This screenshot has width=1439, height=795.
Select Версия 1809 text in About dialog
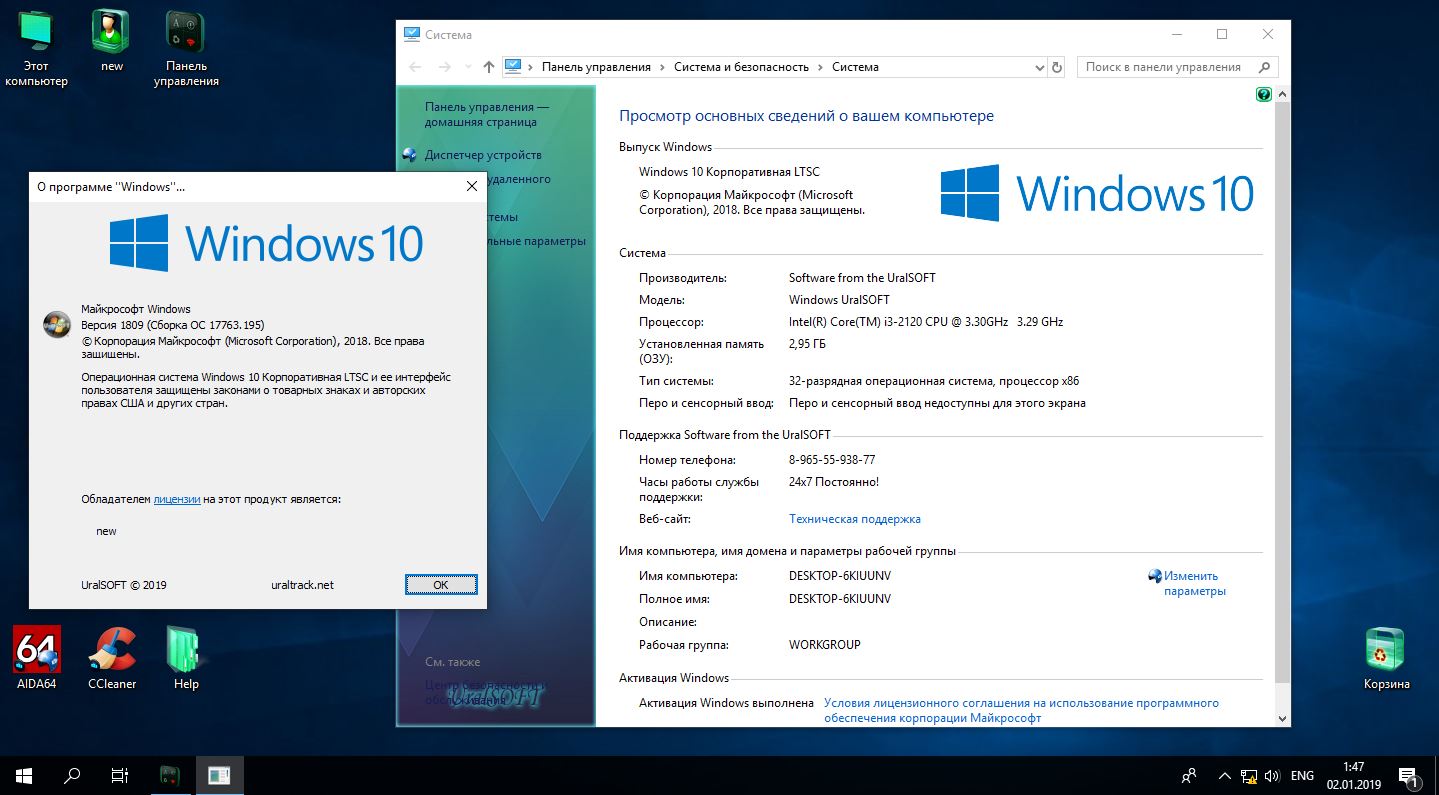(x=172, y=325)
